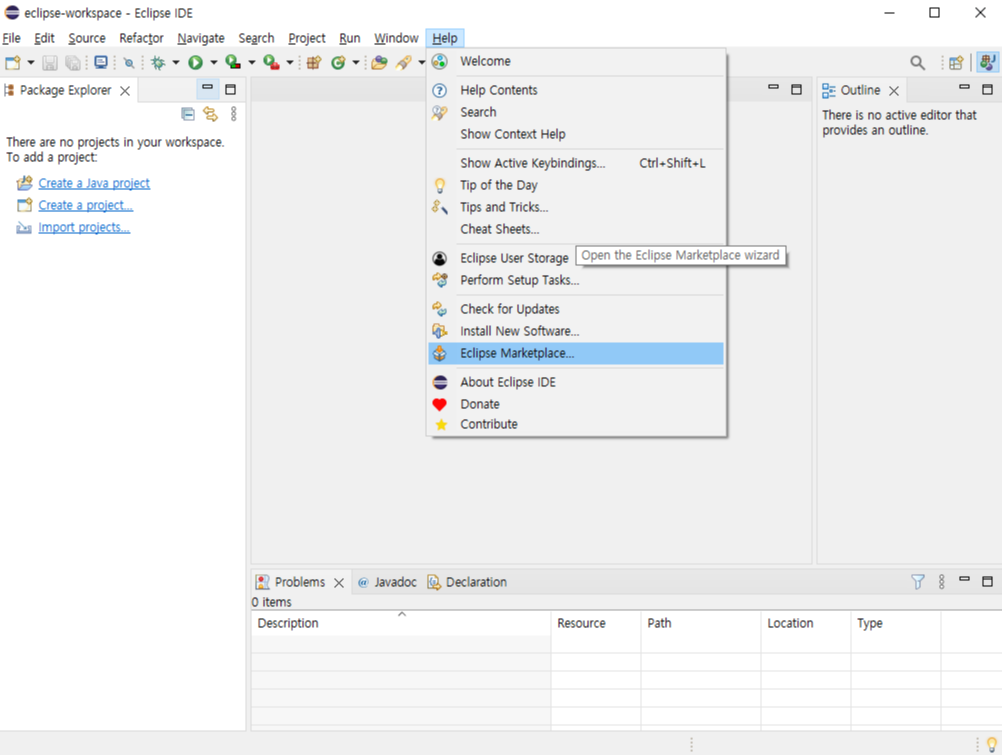Viewport: 1002px width, 755px height.
Task: Open Problems View Menu dots
Action: 941,582
